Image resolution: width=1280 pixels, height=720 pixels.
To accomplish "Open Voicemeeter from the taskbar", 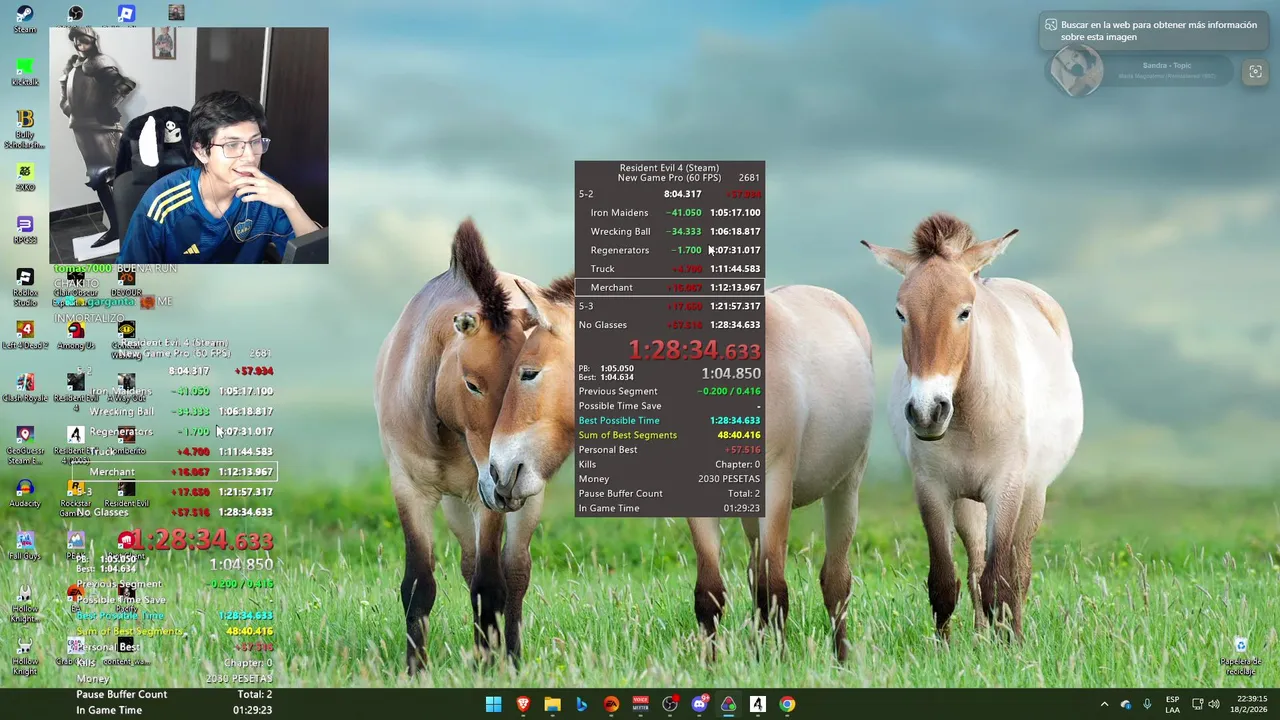I will click(640, 704).
